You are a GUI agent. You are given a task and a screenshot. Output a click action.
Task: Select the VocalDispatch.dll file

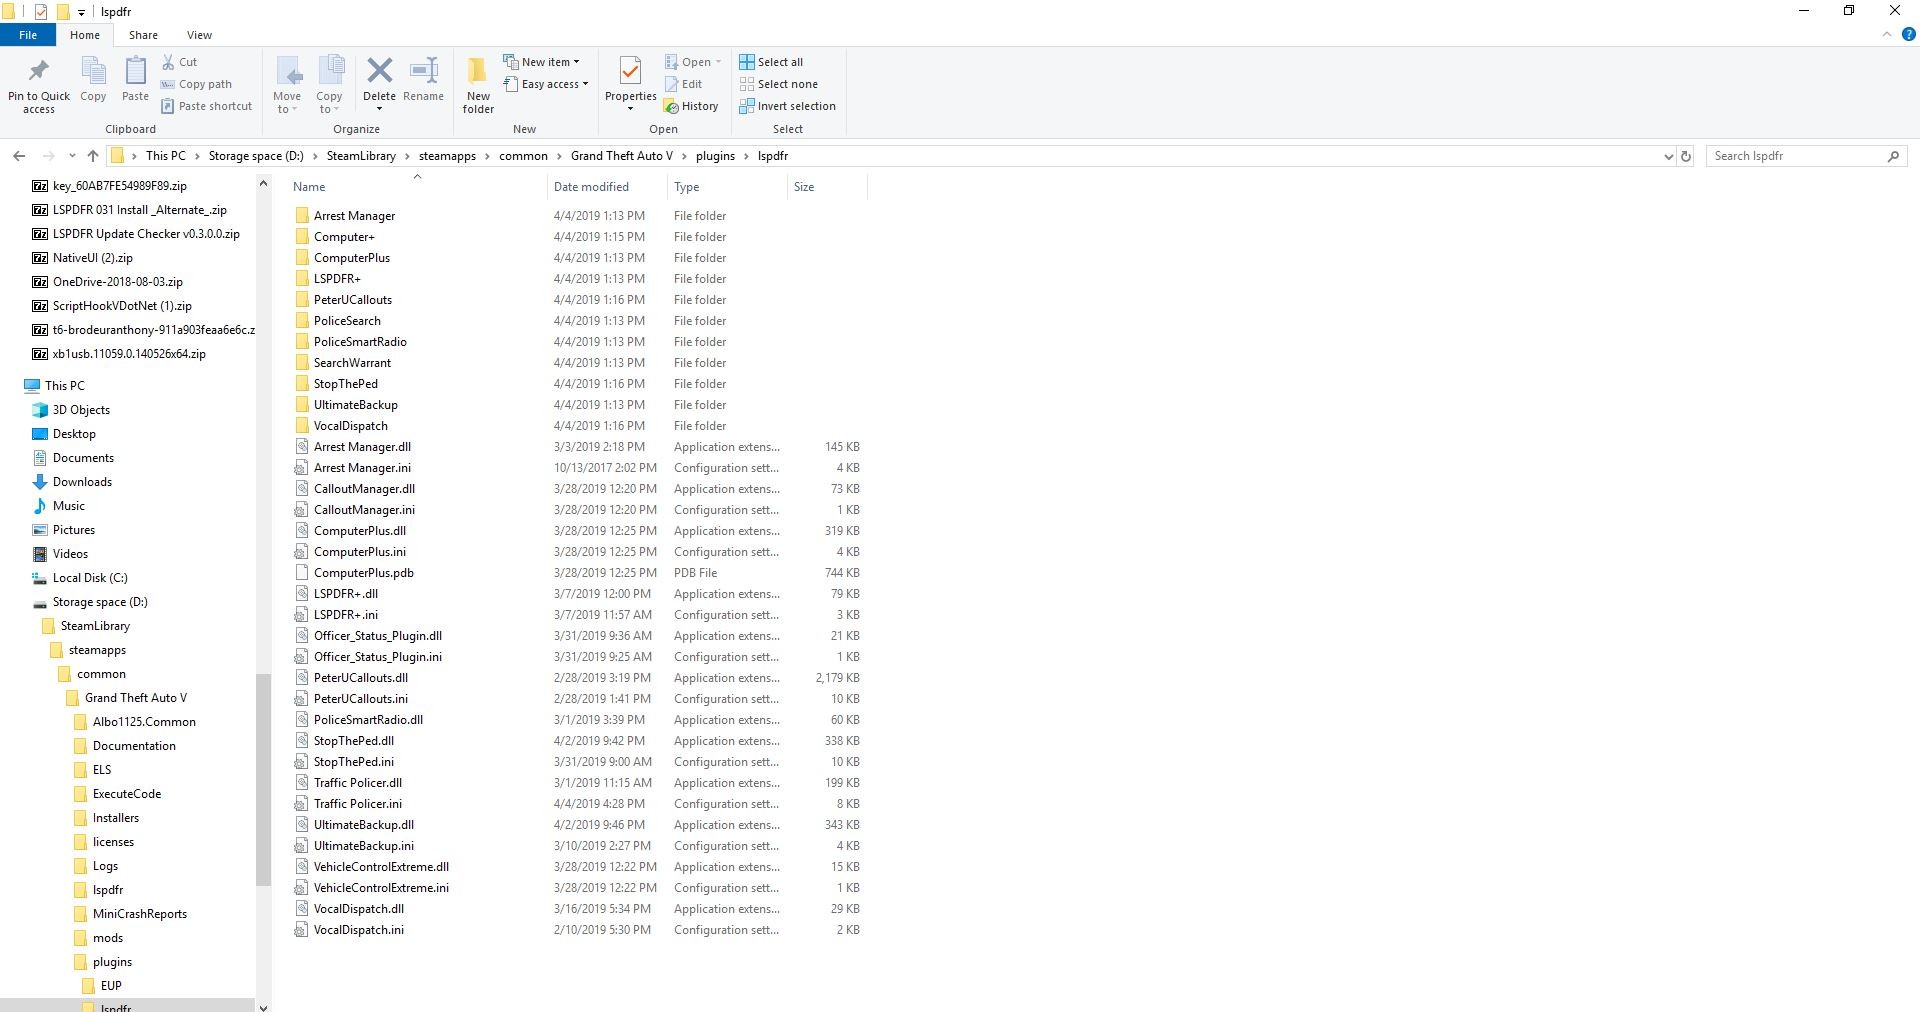point(358,909)
